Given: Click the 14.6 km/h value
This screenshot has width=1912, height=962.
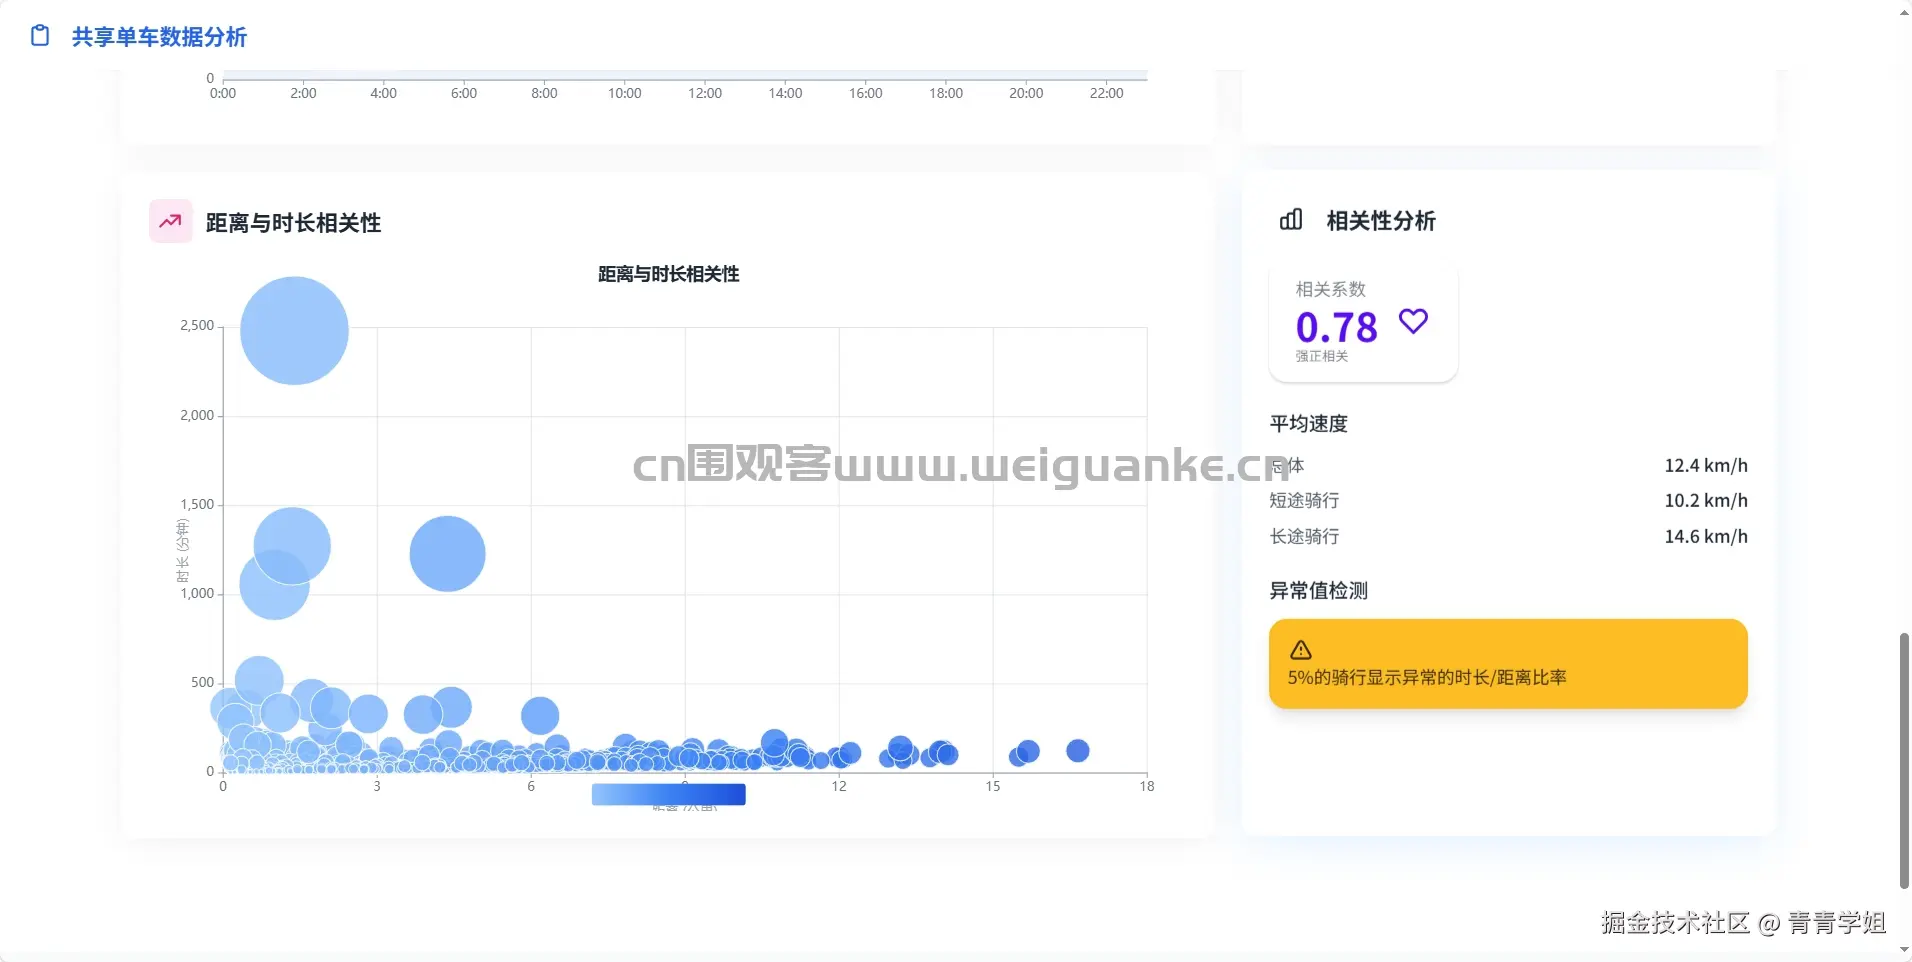Looking at the screenshot, I should 1706,536.
